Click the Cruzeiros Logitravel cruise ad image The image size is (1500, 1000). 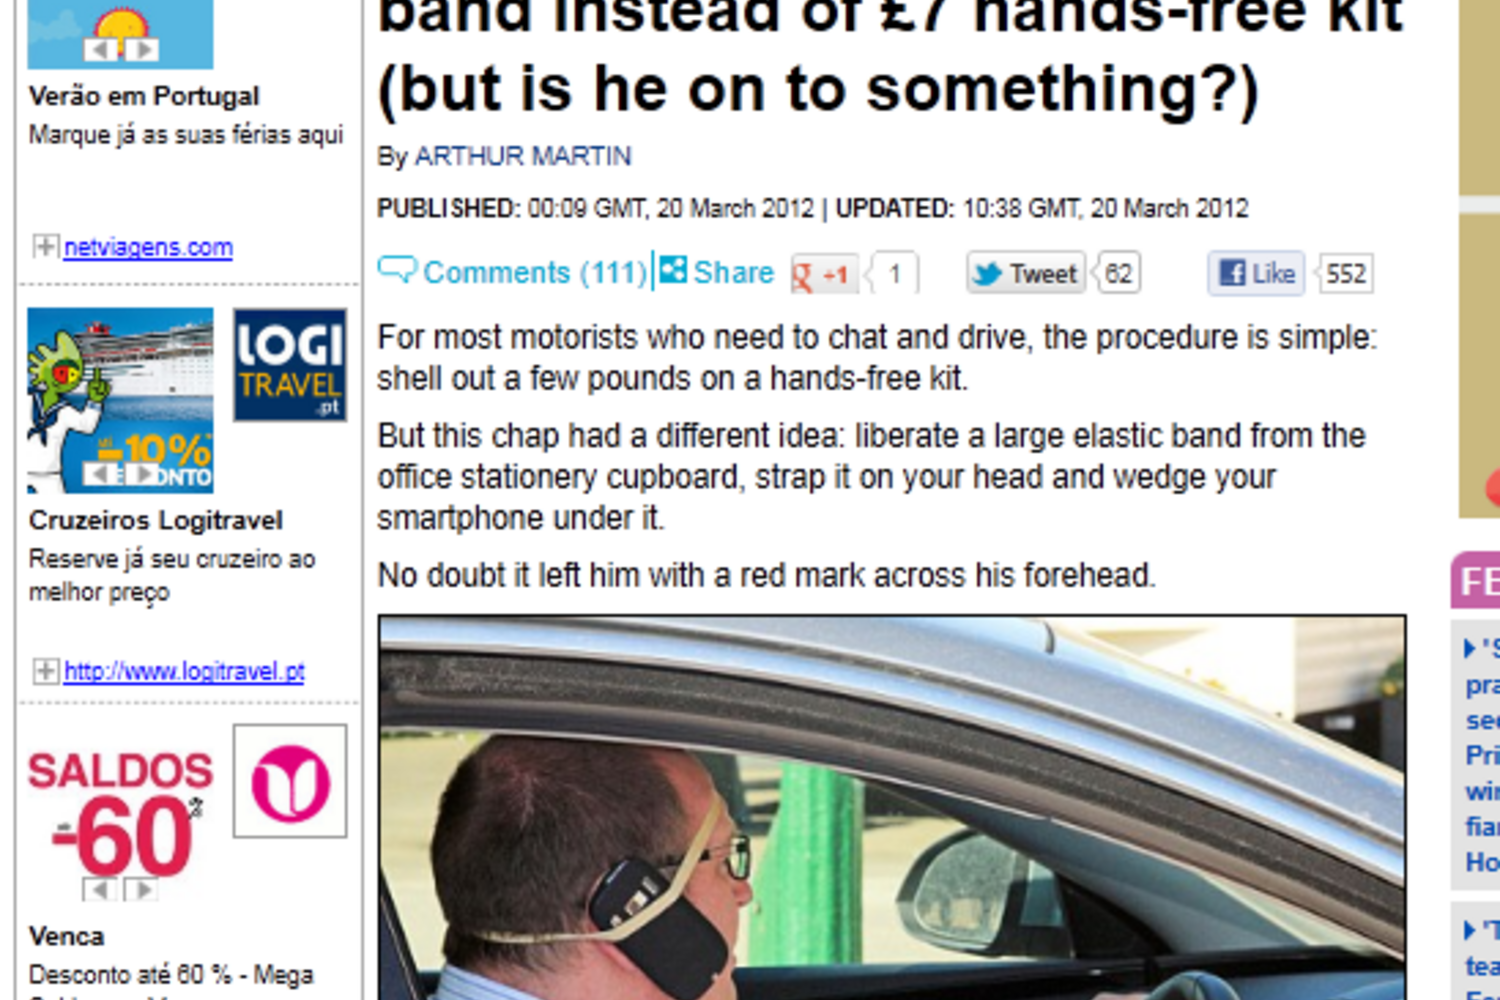(120, 401)
